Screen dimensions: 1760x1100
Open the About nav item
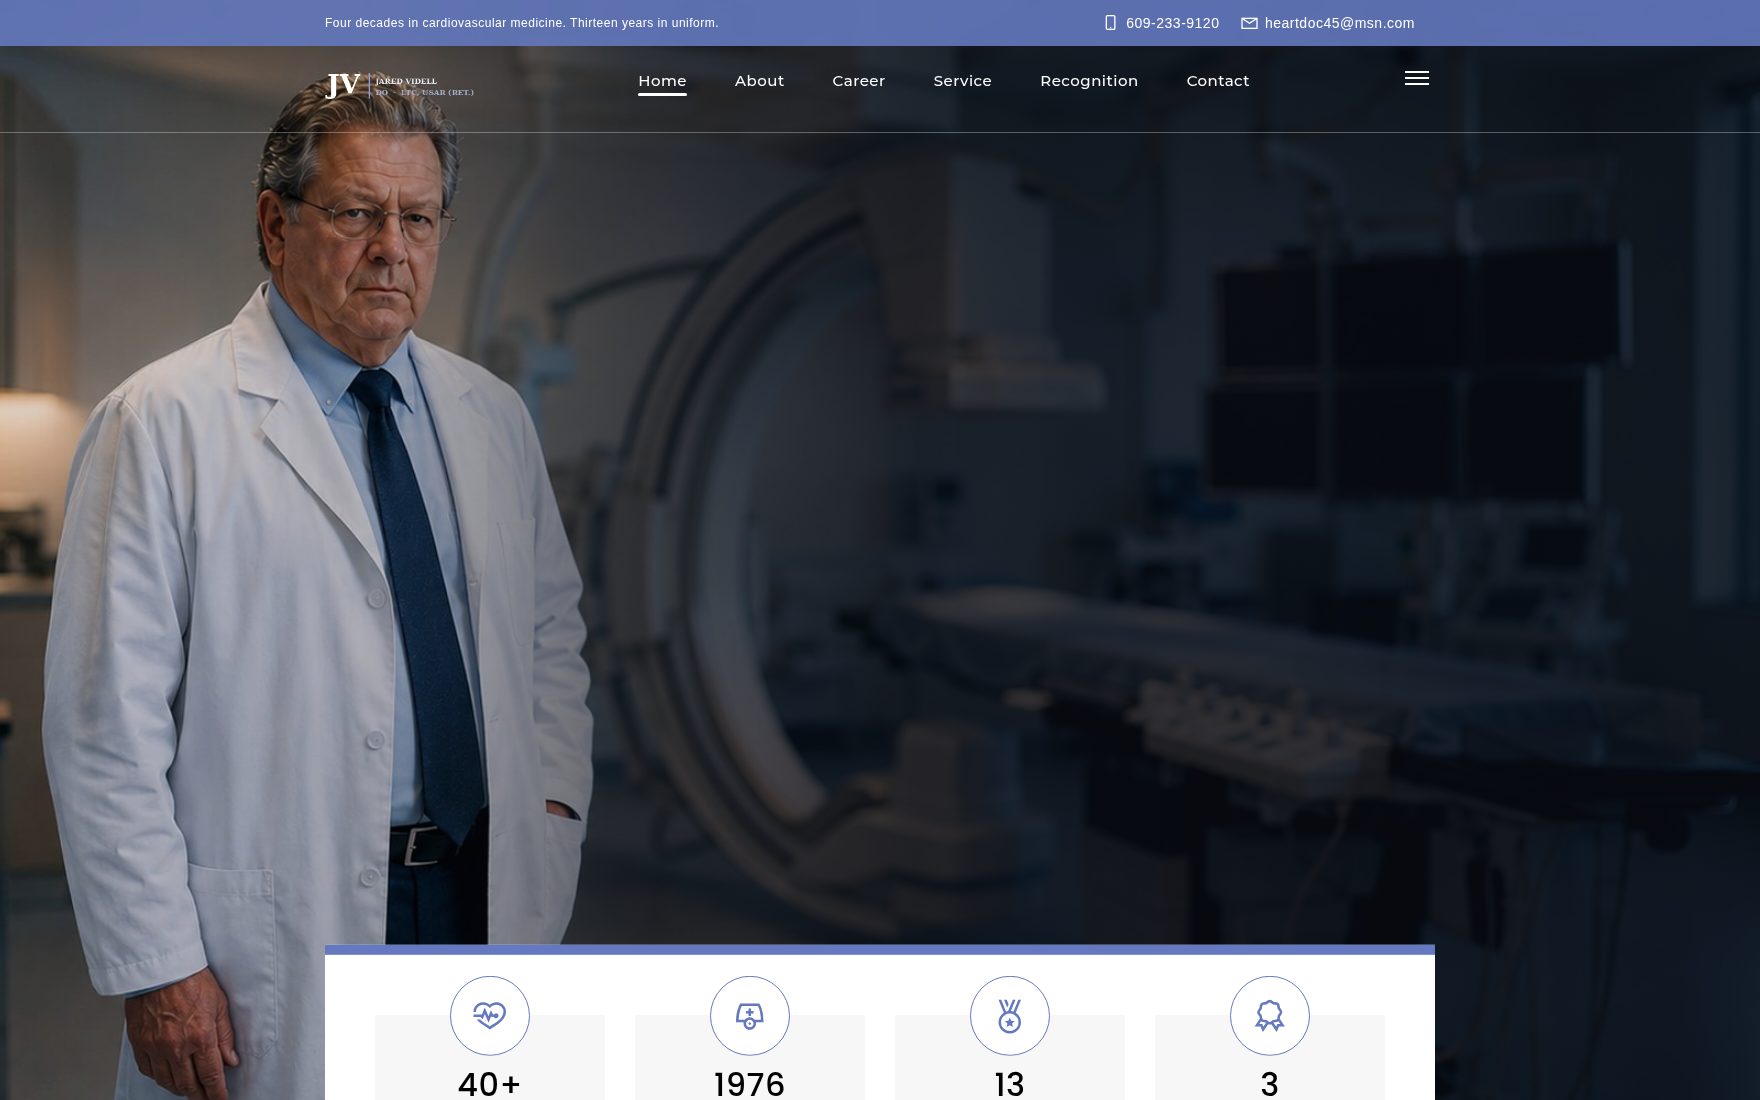point(759,81)
